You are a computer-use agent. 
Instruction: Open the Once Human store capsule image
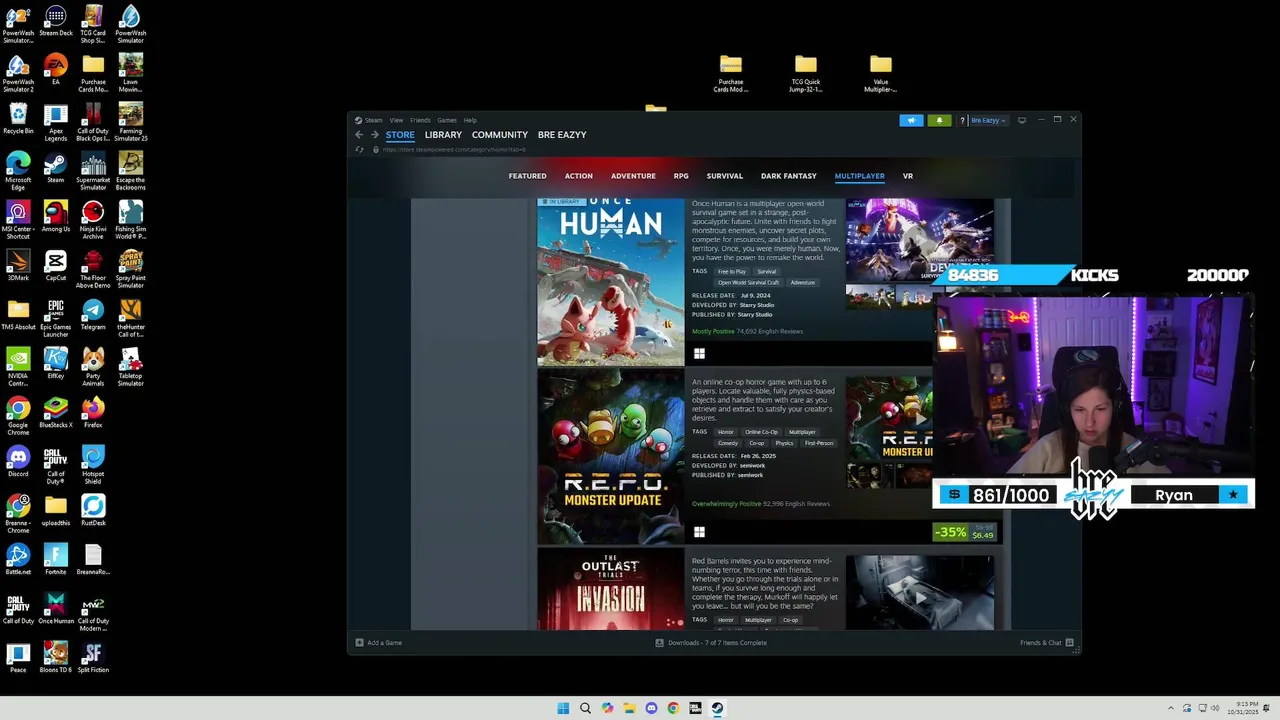coord(611,282)
